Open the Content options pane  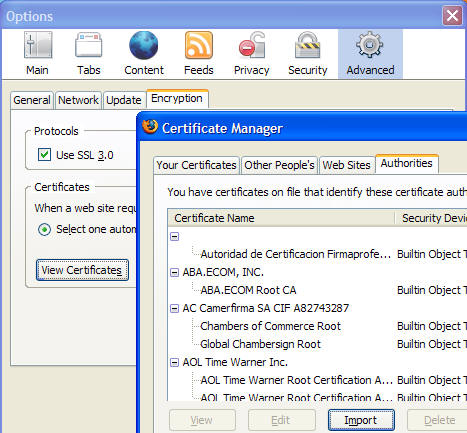pyautogui.click(x=144, y=54)
